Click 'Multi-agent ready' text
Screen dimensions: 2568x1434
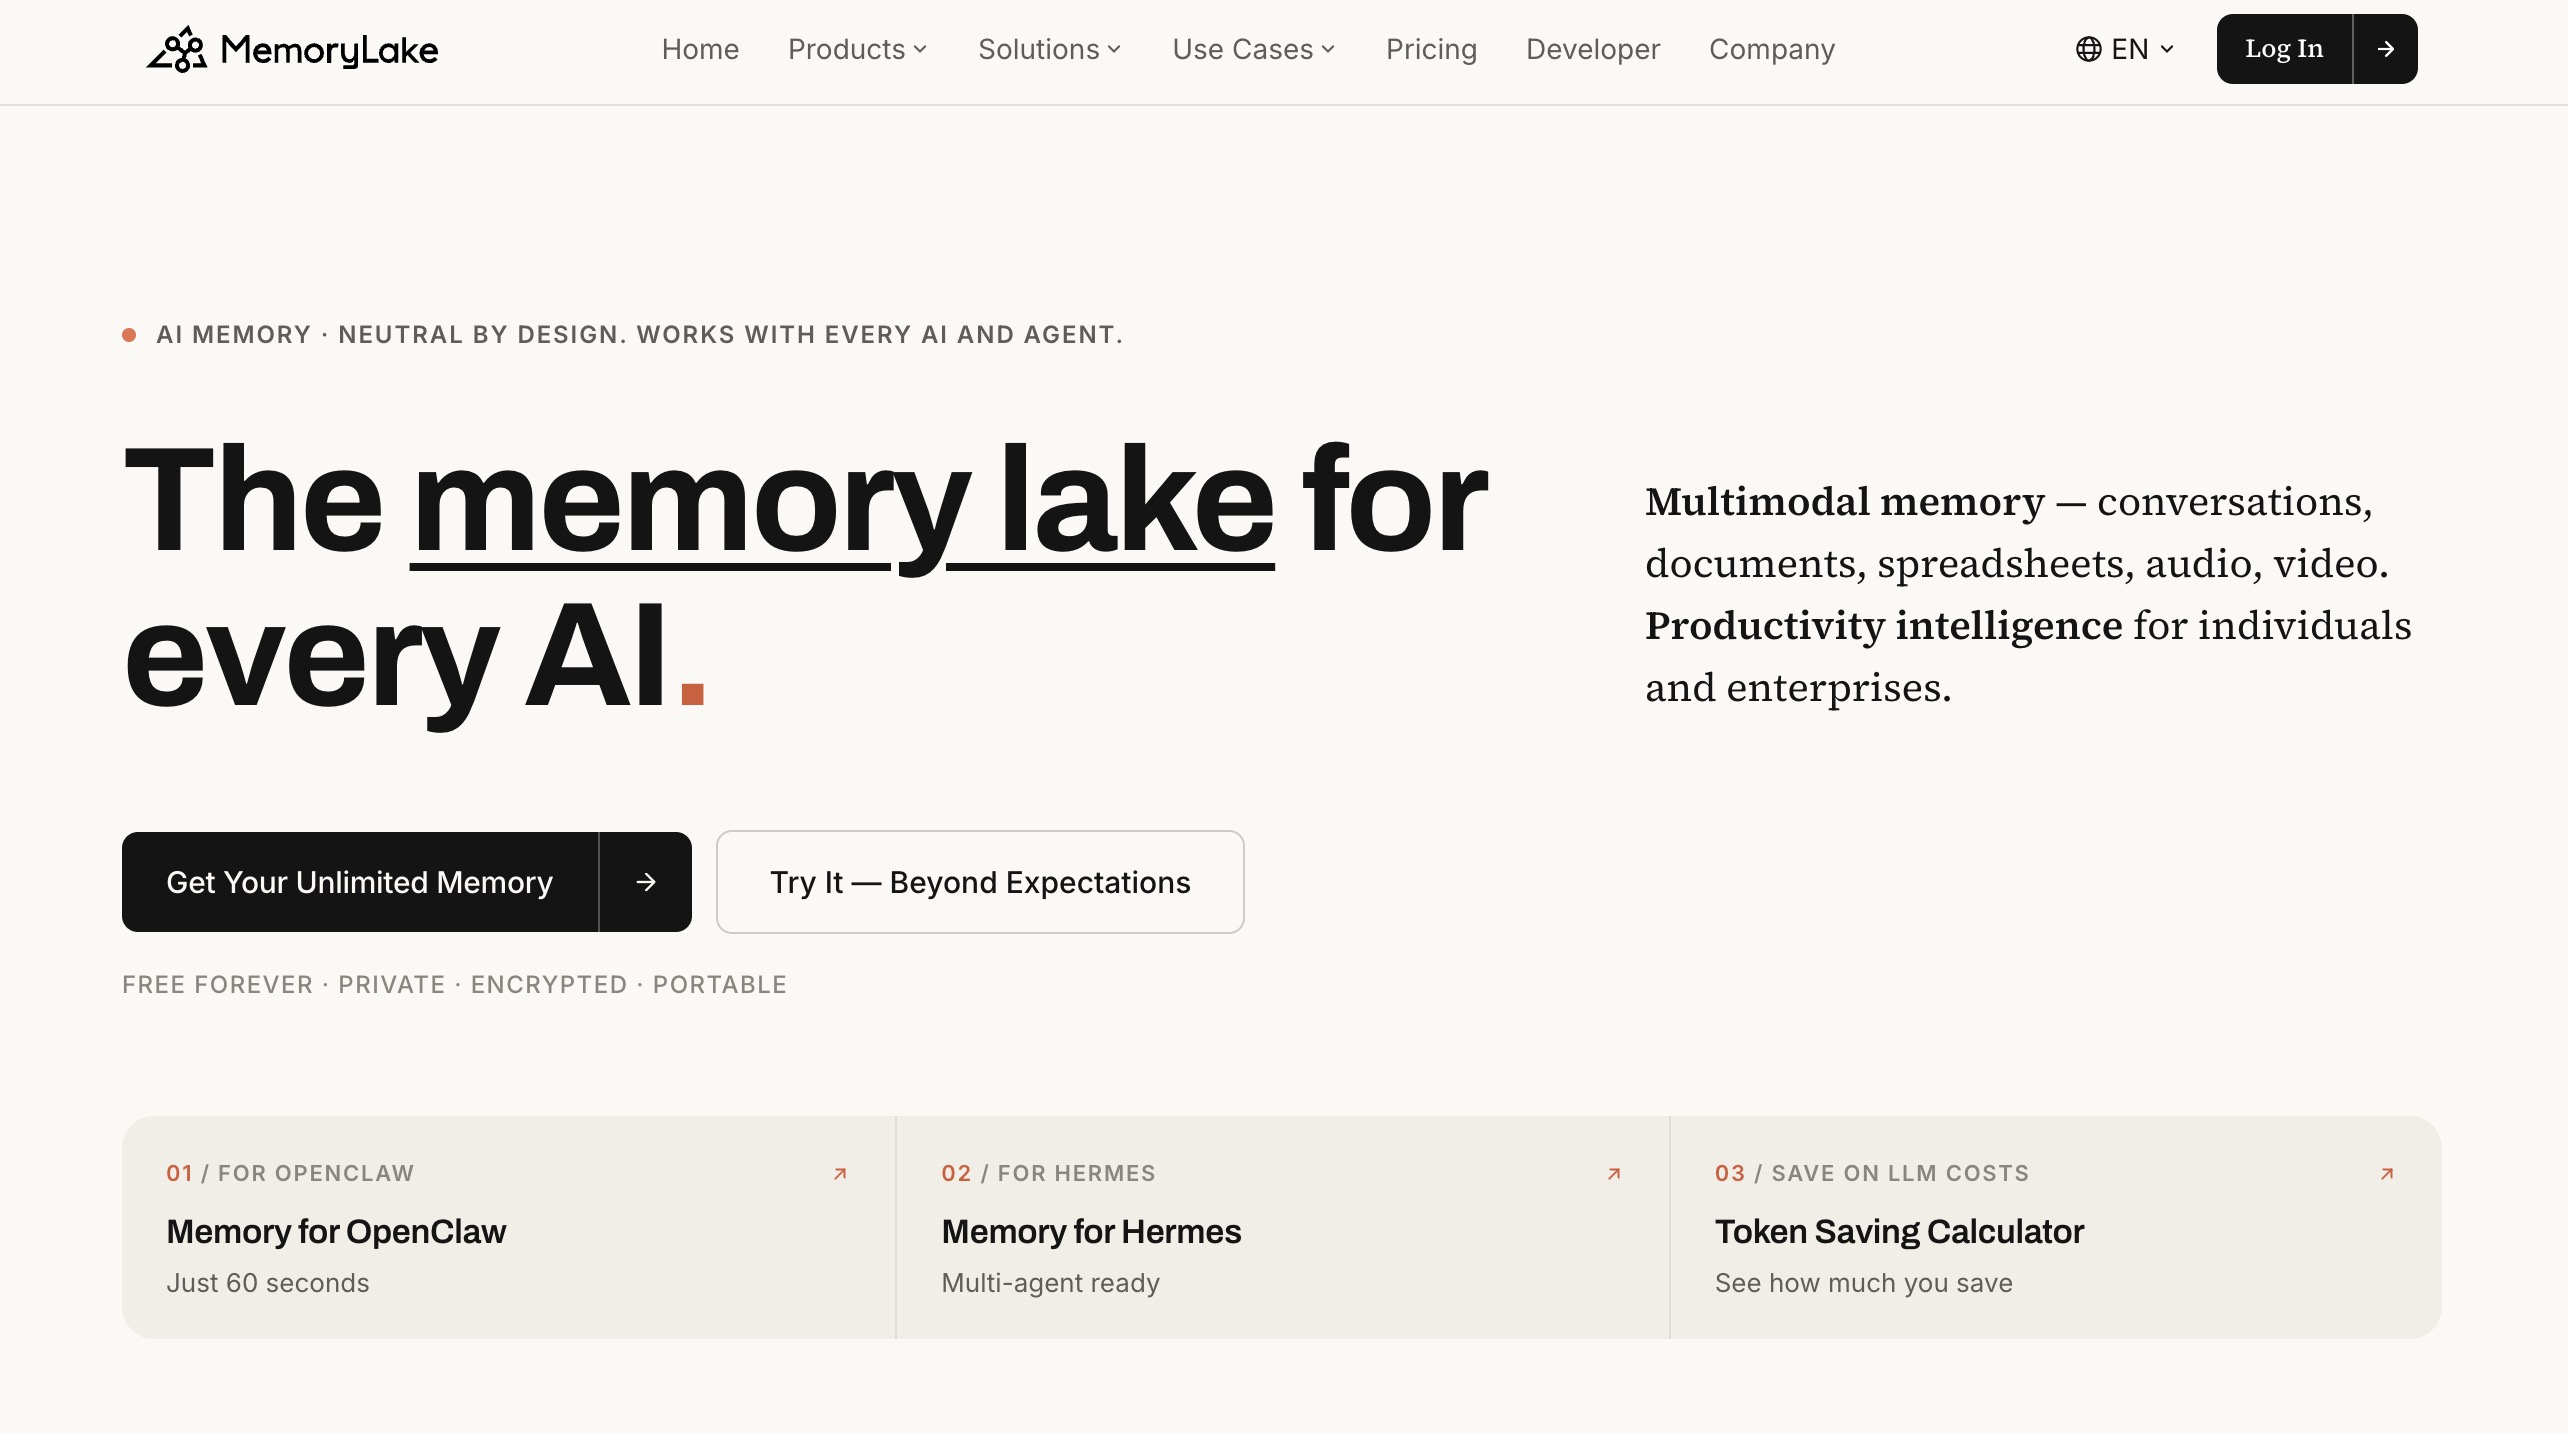click(1050, 1283)
